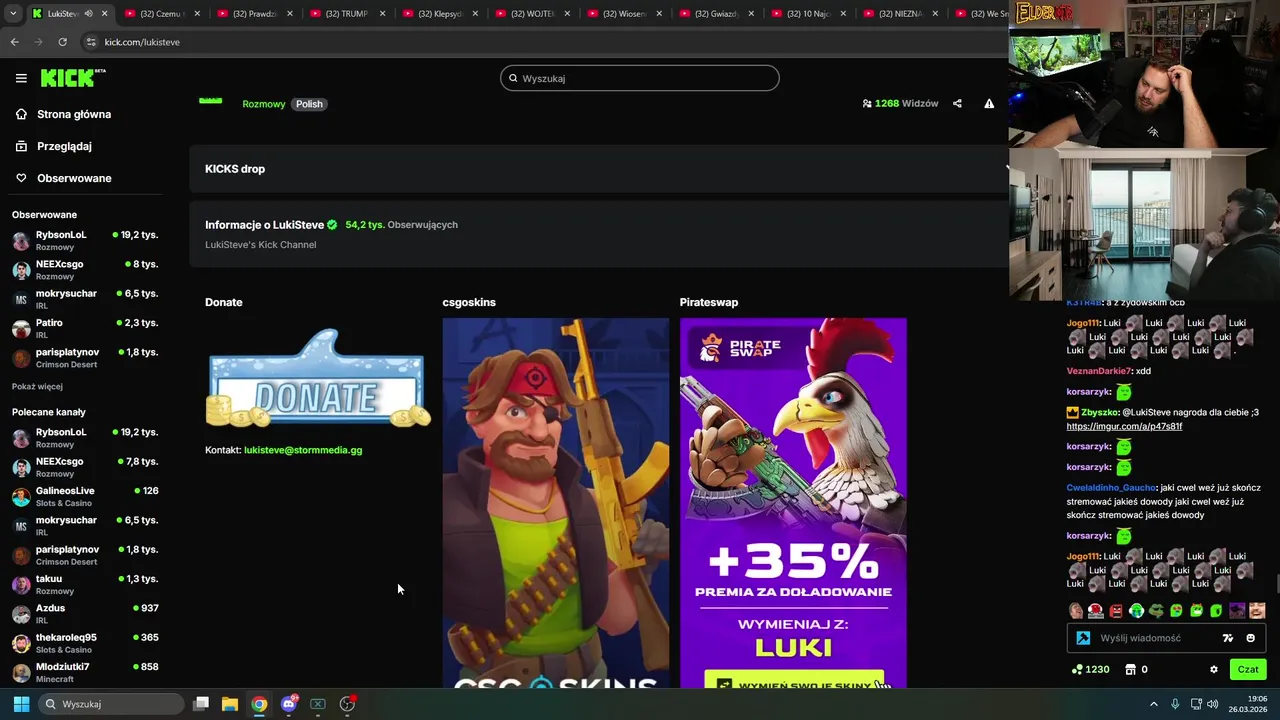Click the Windows taskbar Wyszukaj search

click(x=111, y=704)
